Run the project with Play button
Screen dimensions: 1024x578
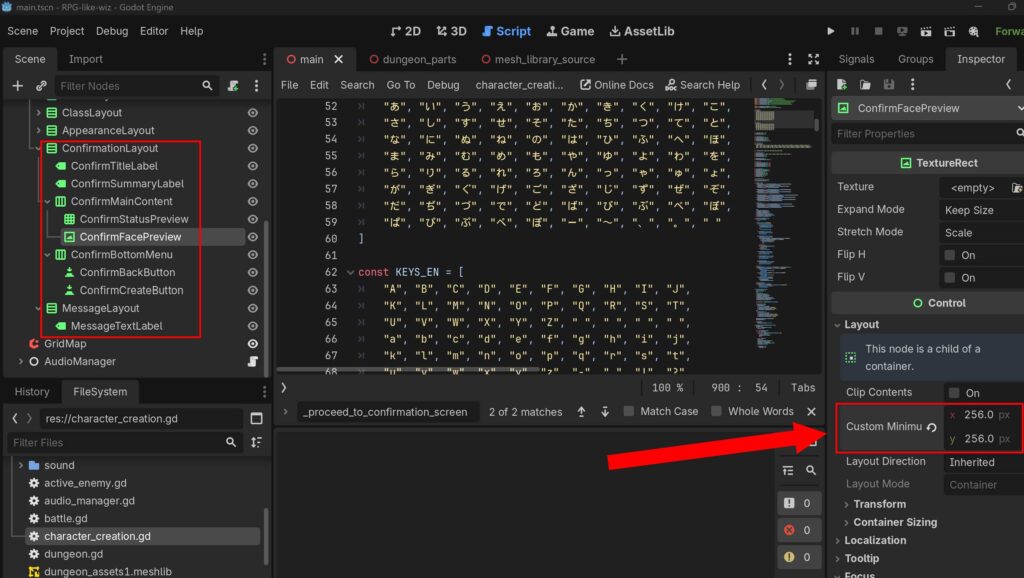(x=831, y=31)
